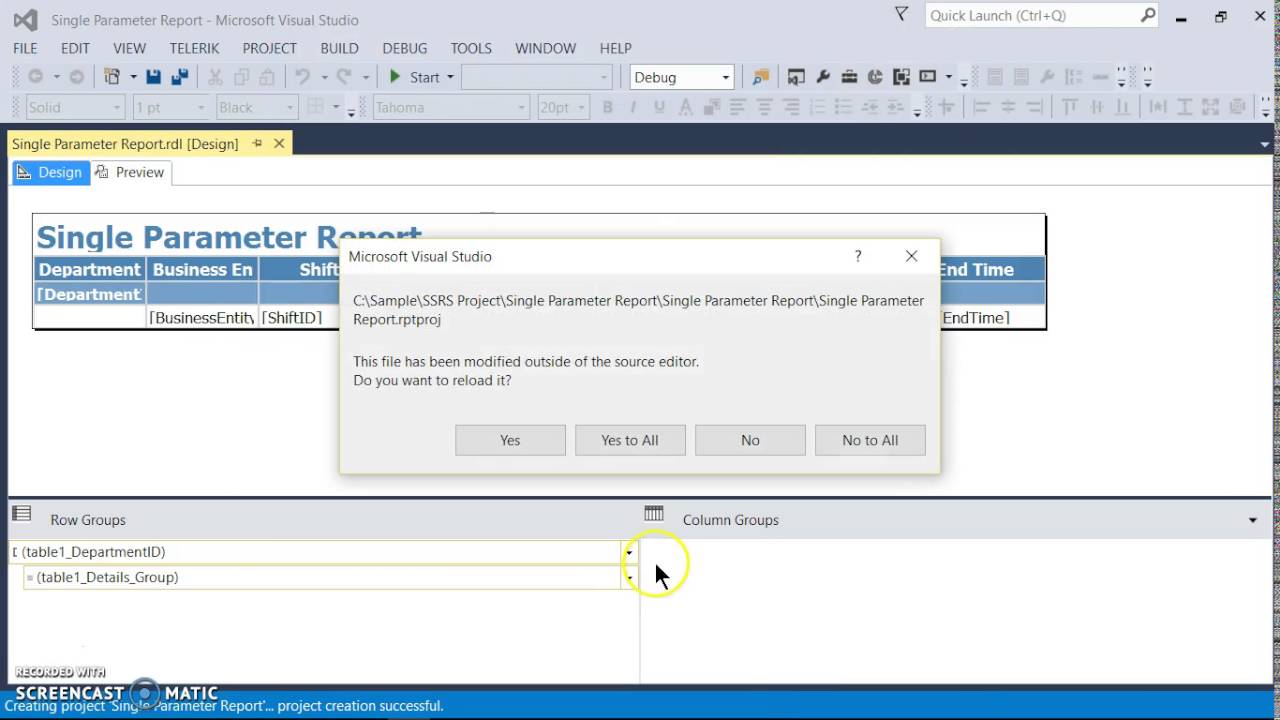Open the Toolbox briefcase icon

coord(849,77)
